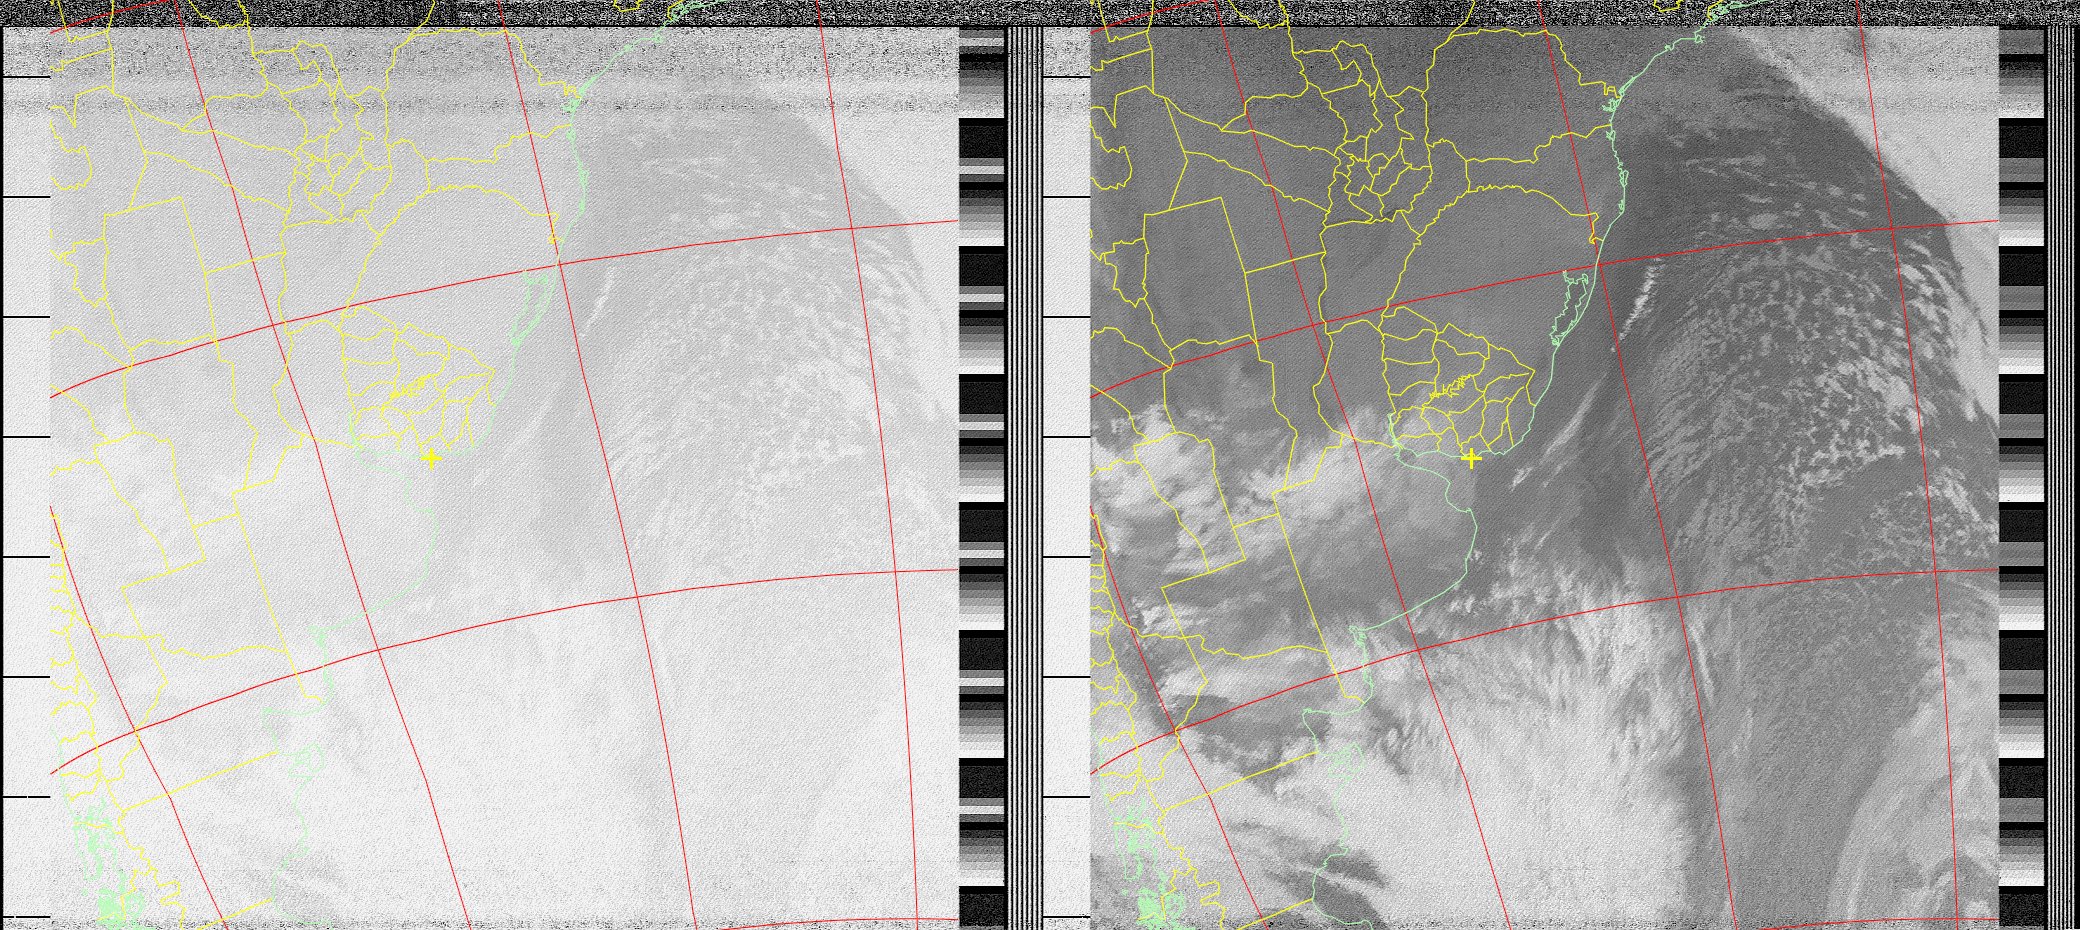Click the vertical sync stripe band between both images
This screenshot has height=930, width=2080.
(1023, 478)
